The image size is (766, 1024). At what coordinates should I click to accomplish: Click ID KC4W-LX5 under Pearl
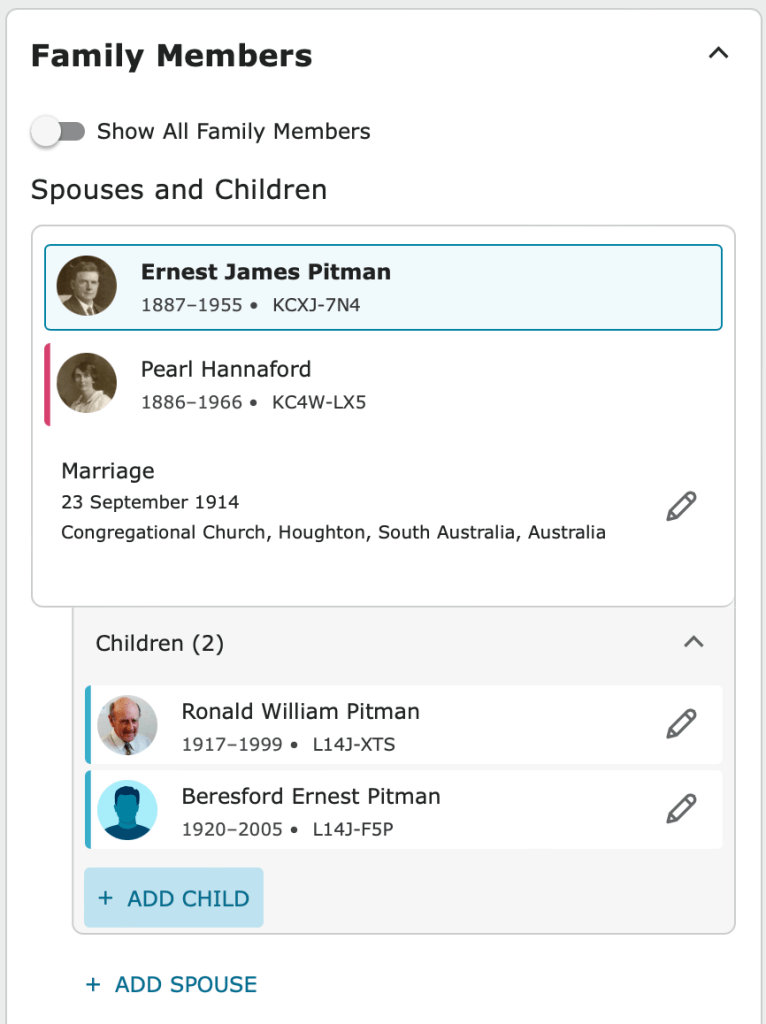click(319, 402)
